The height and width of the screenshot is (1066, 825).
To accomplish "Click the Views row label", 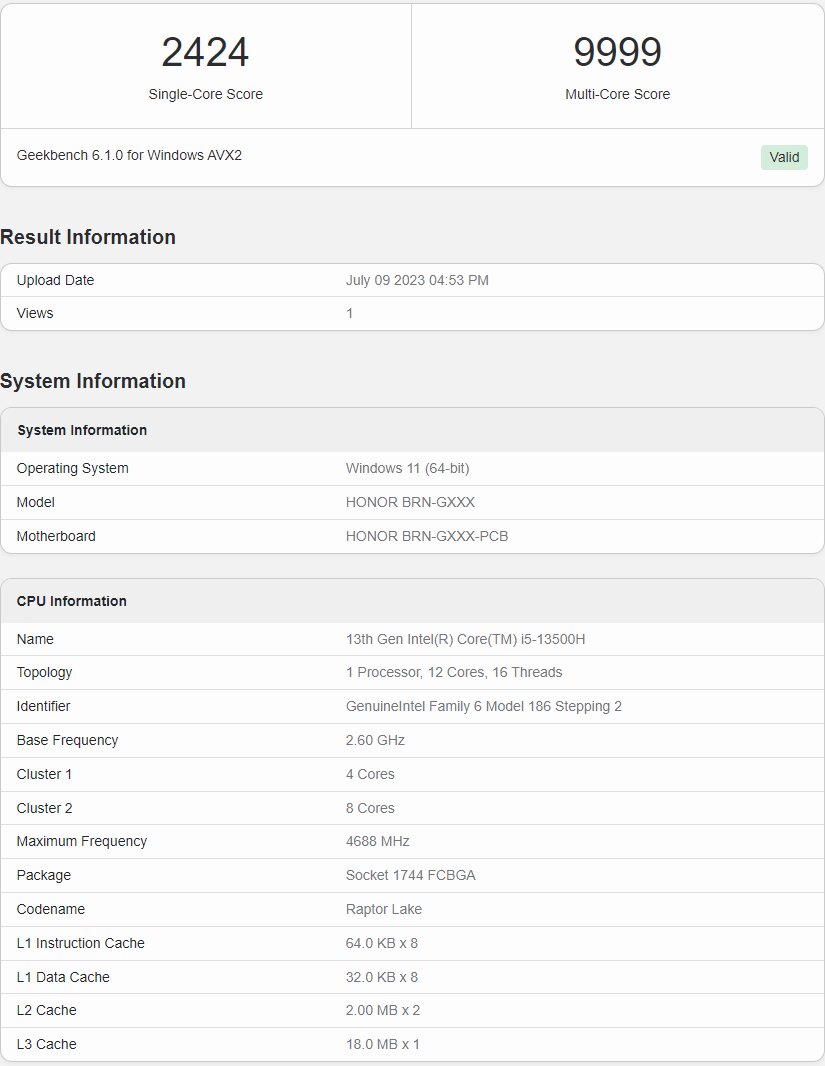I will click(x=35, y=313).
